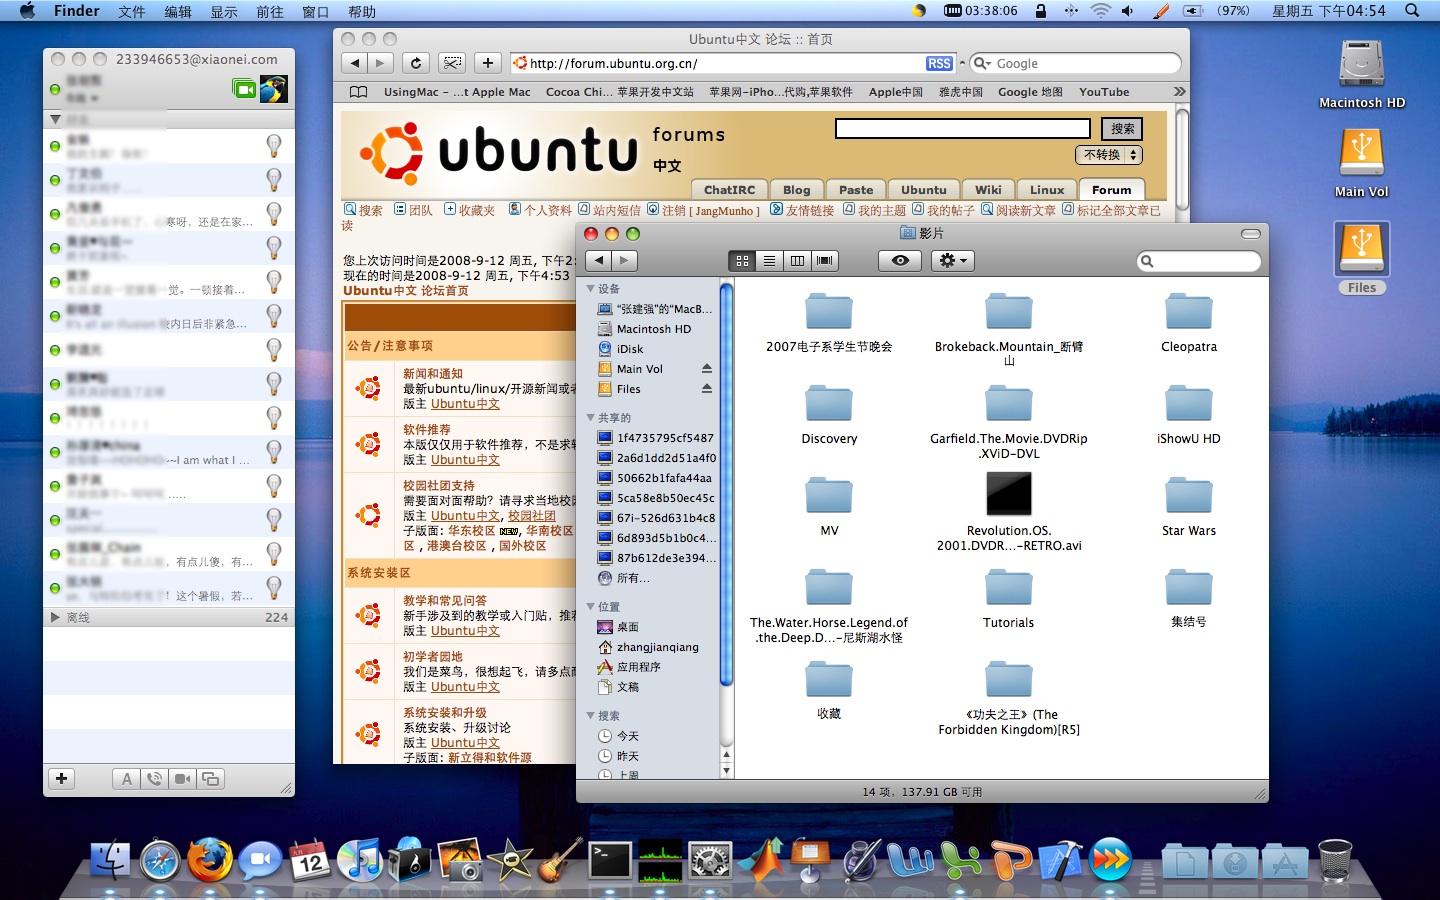Collapse 设备 section in Finder sidebar
1440x900 pixels.
click(x=591, y=288)
